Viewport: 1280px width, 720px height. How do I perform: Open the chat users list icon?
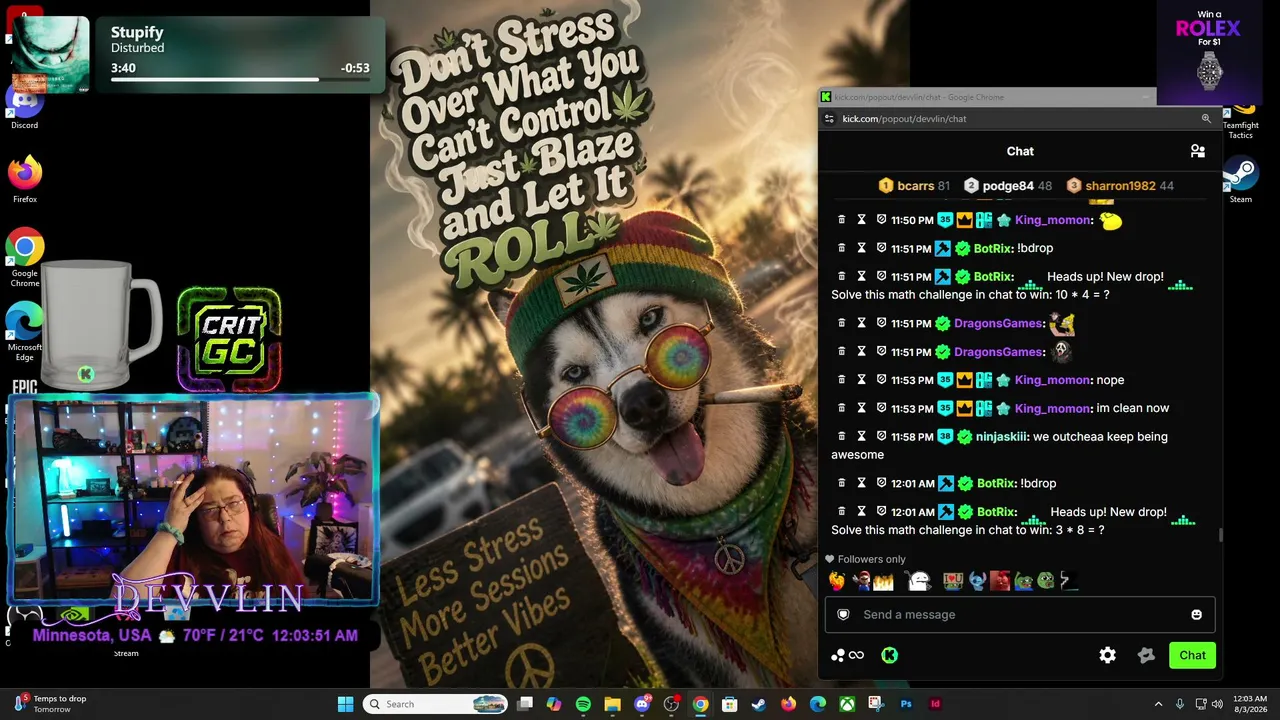[1197, 151]
